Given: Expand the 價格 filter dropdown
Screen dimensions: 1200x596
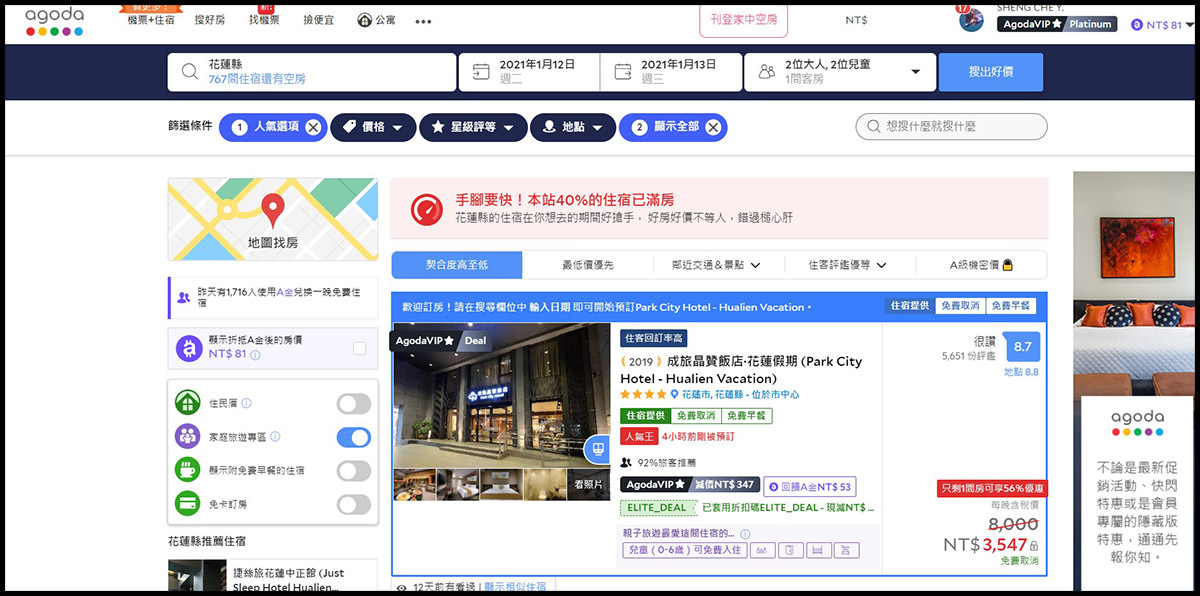Looking at the screenshot, I should [372, 127].
